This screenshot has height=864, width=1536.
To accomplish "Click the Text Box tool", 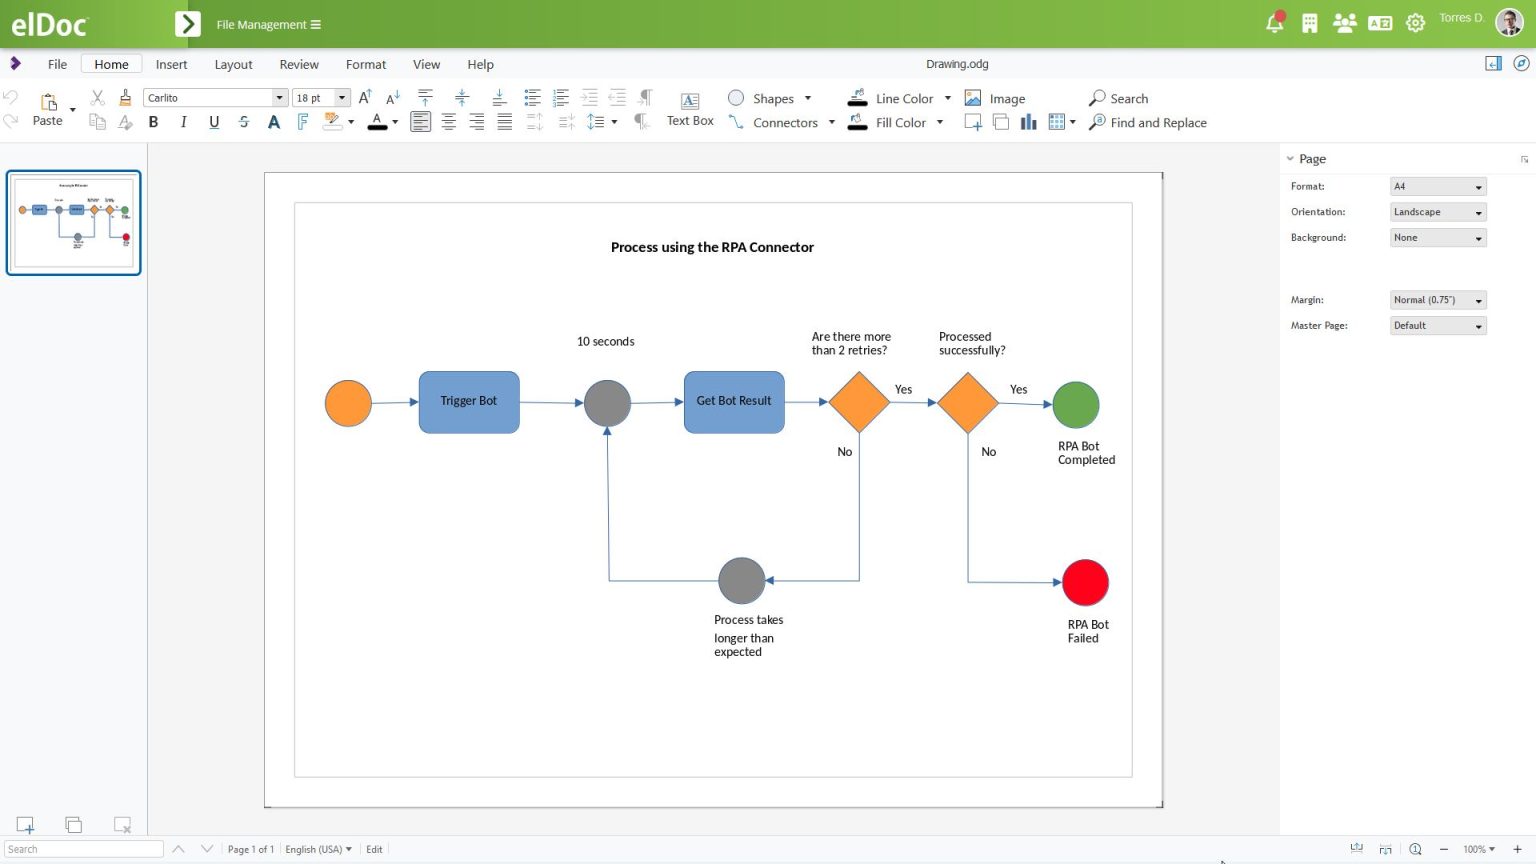I will [690, 109].
